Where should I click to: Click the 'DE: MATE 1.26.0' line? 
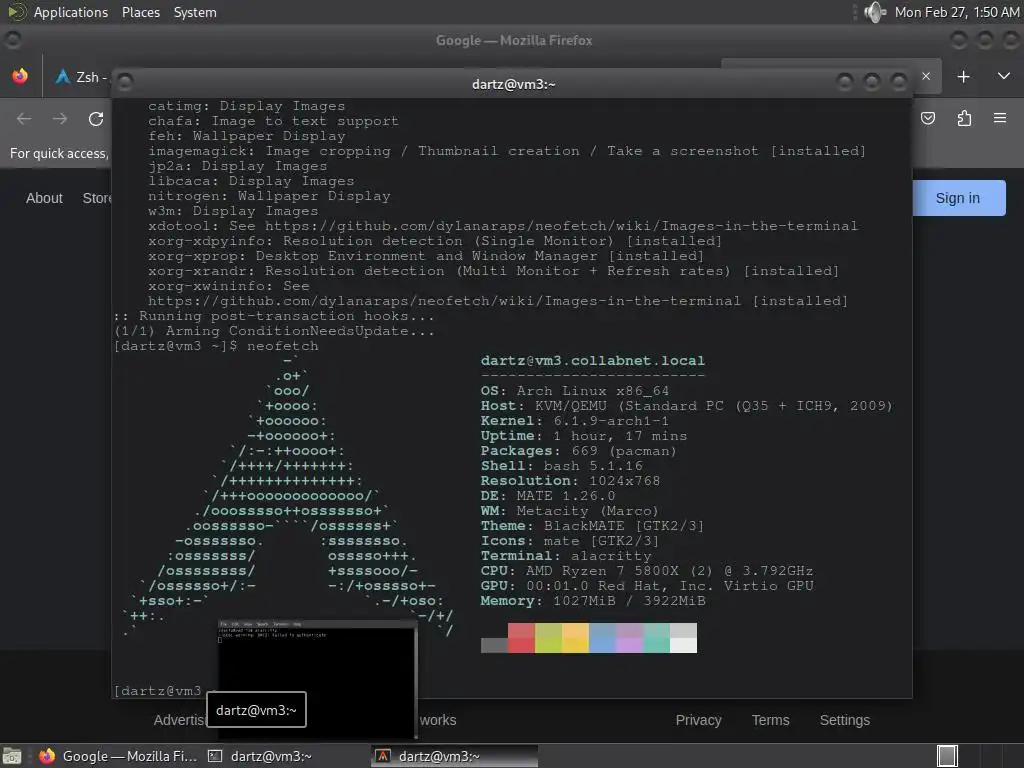point(548,496)
